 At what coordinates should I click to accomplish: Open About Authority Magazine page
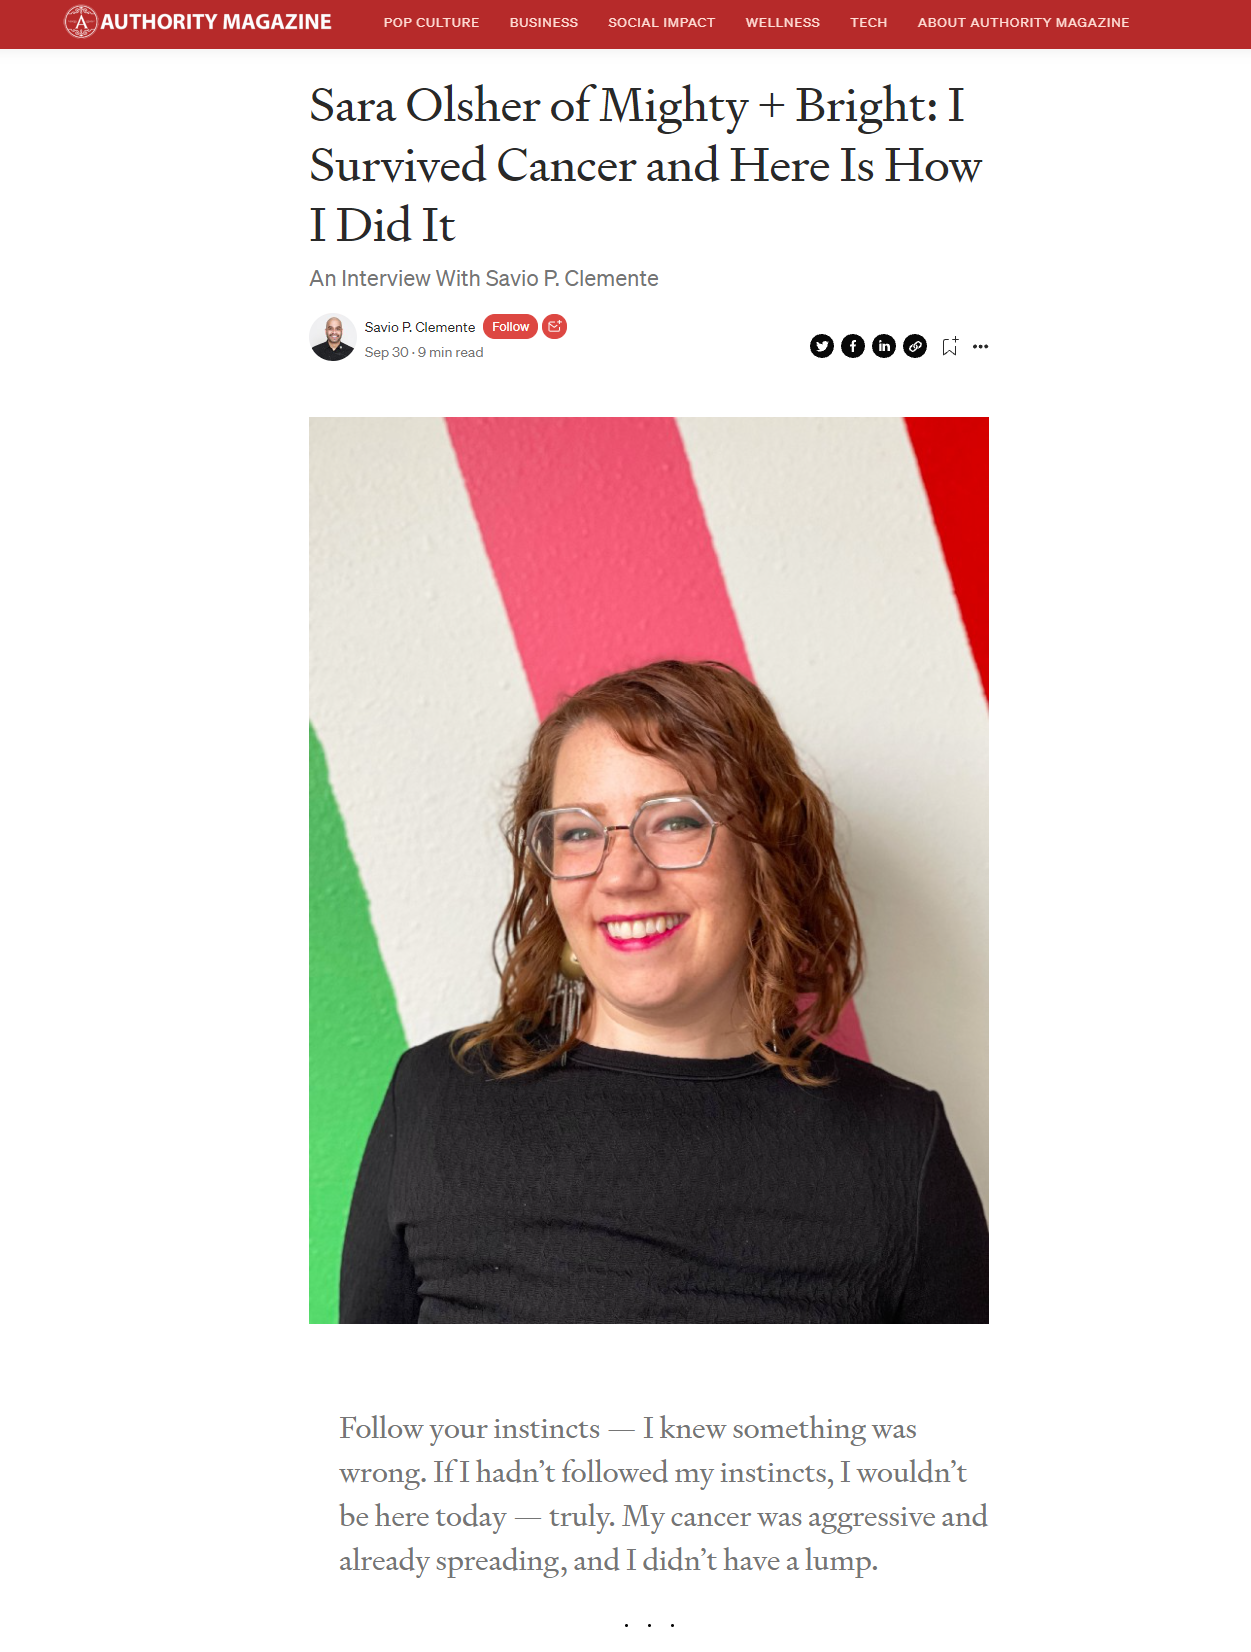tap(1024, 22)
